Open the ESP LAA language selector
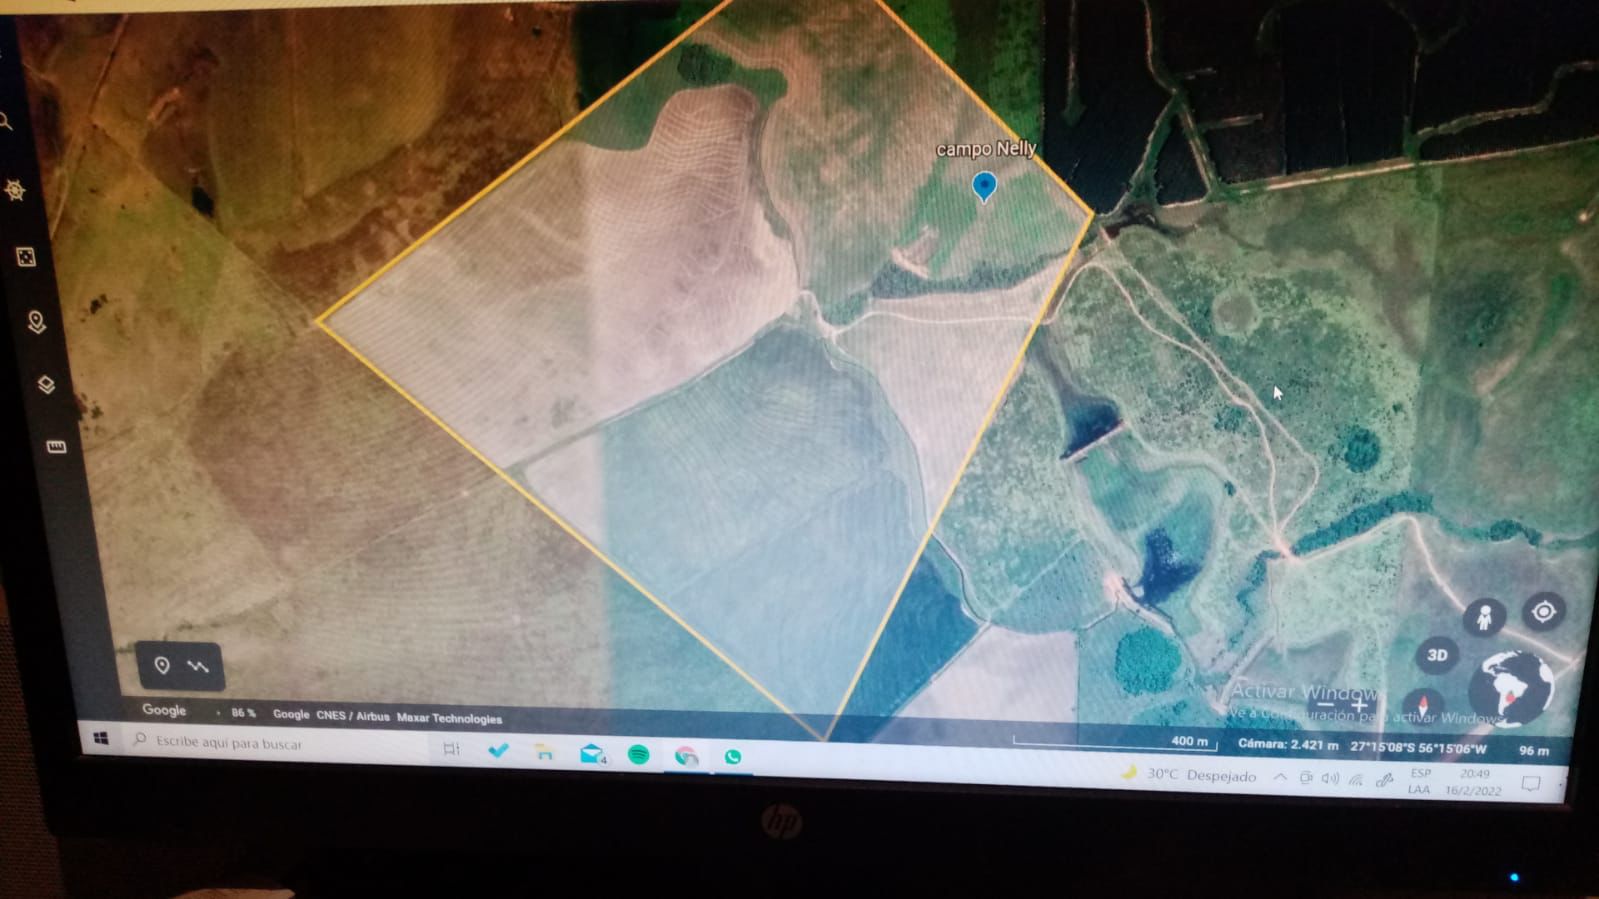This screenshot has width=1599, height=899. pos(1420,781)
